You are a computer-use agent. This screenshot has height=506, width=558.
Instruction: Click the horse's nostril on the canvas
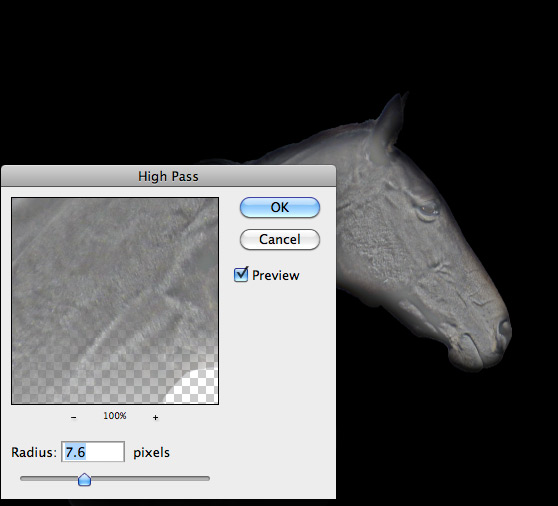(x=504, y=329)
